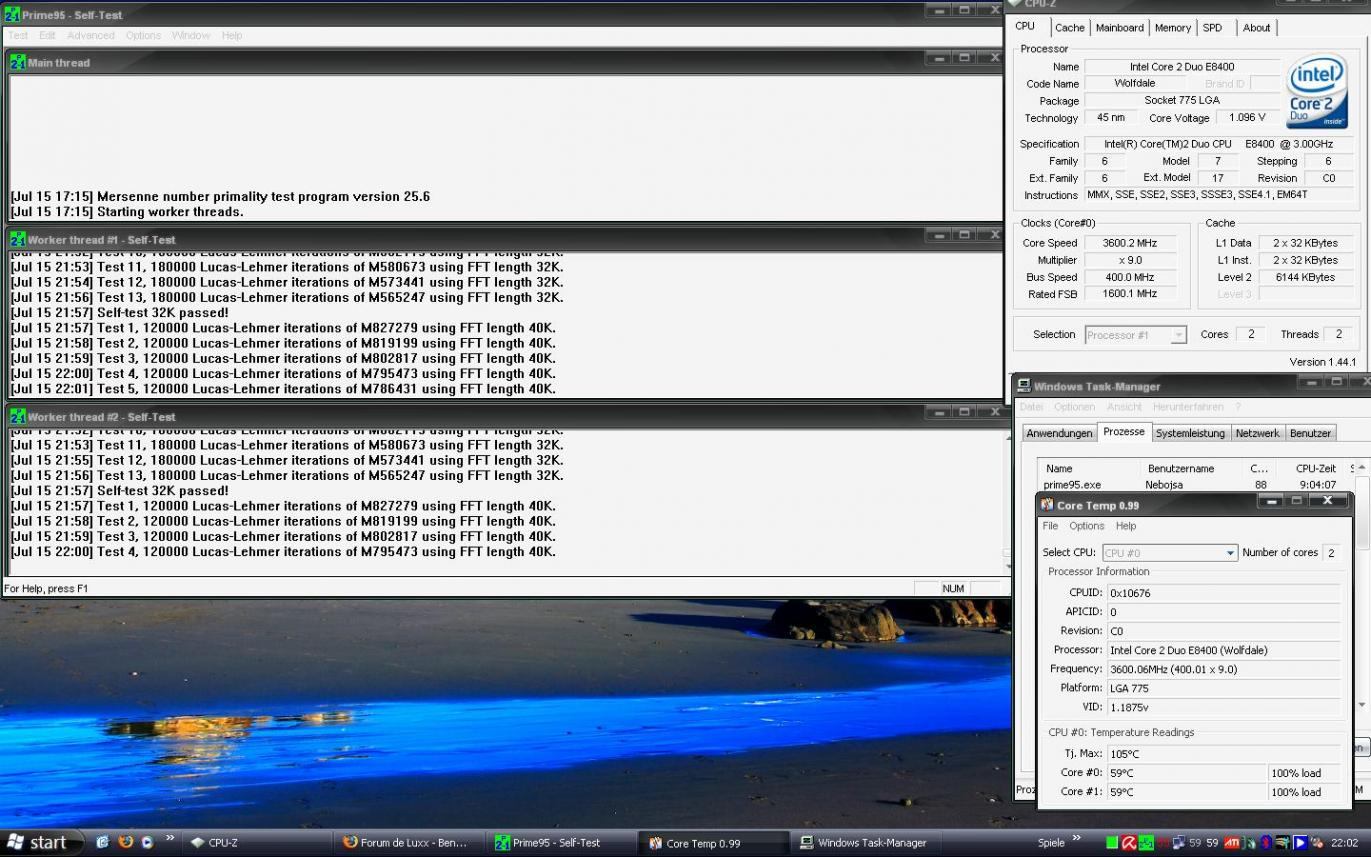This screenshot has width=1371, height=857.
Task: Click the Task Manager green graph tray icon
Action: coord(1146,842)
